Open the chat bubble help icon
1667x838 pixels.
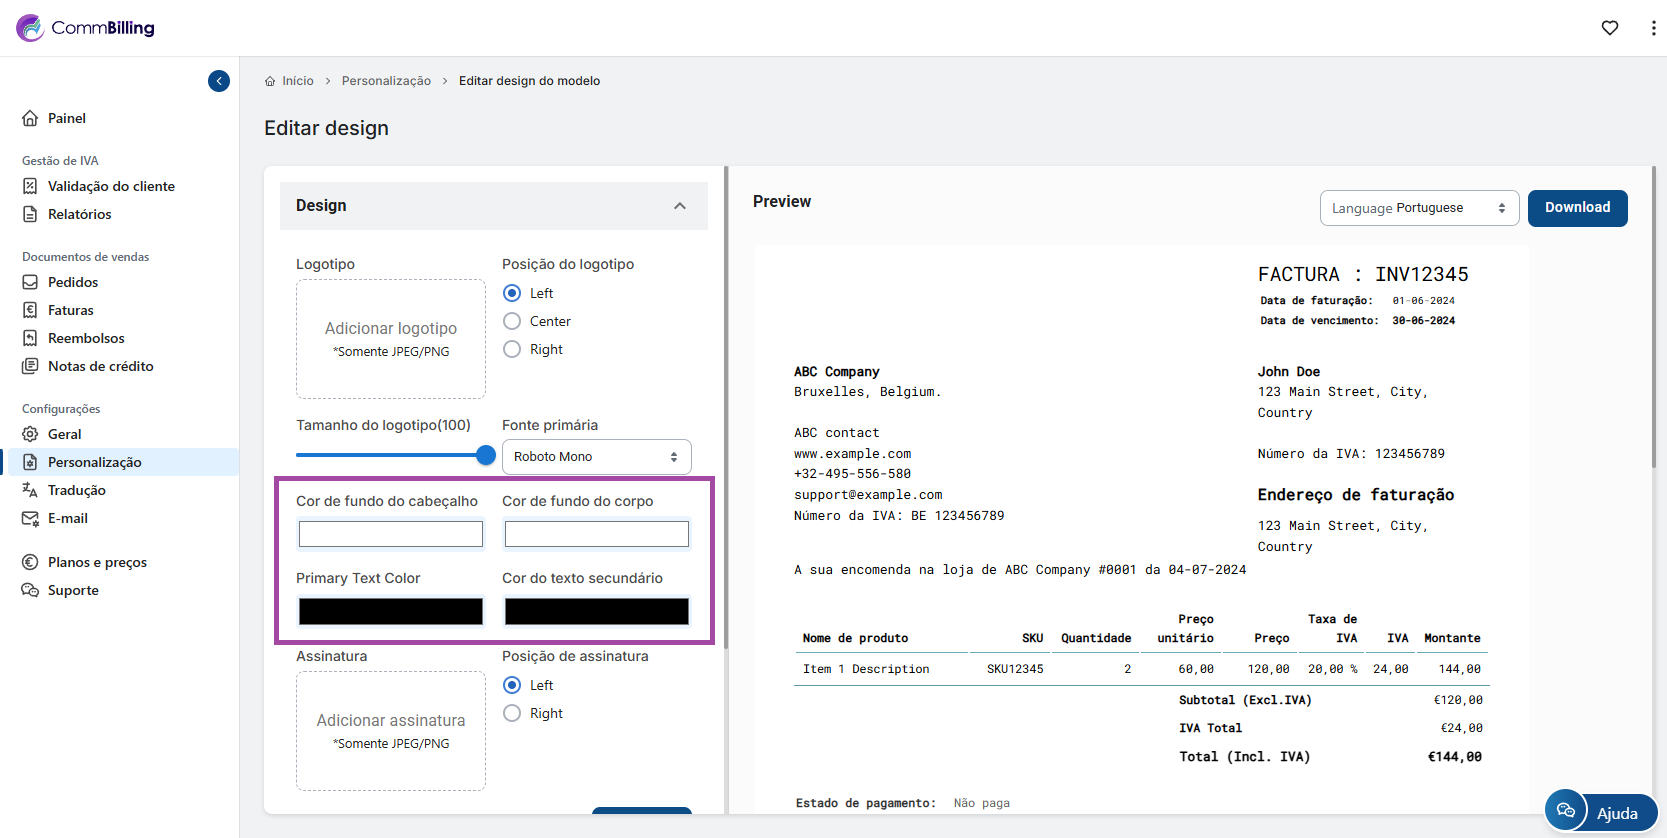[1566, 811]
